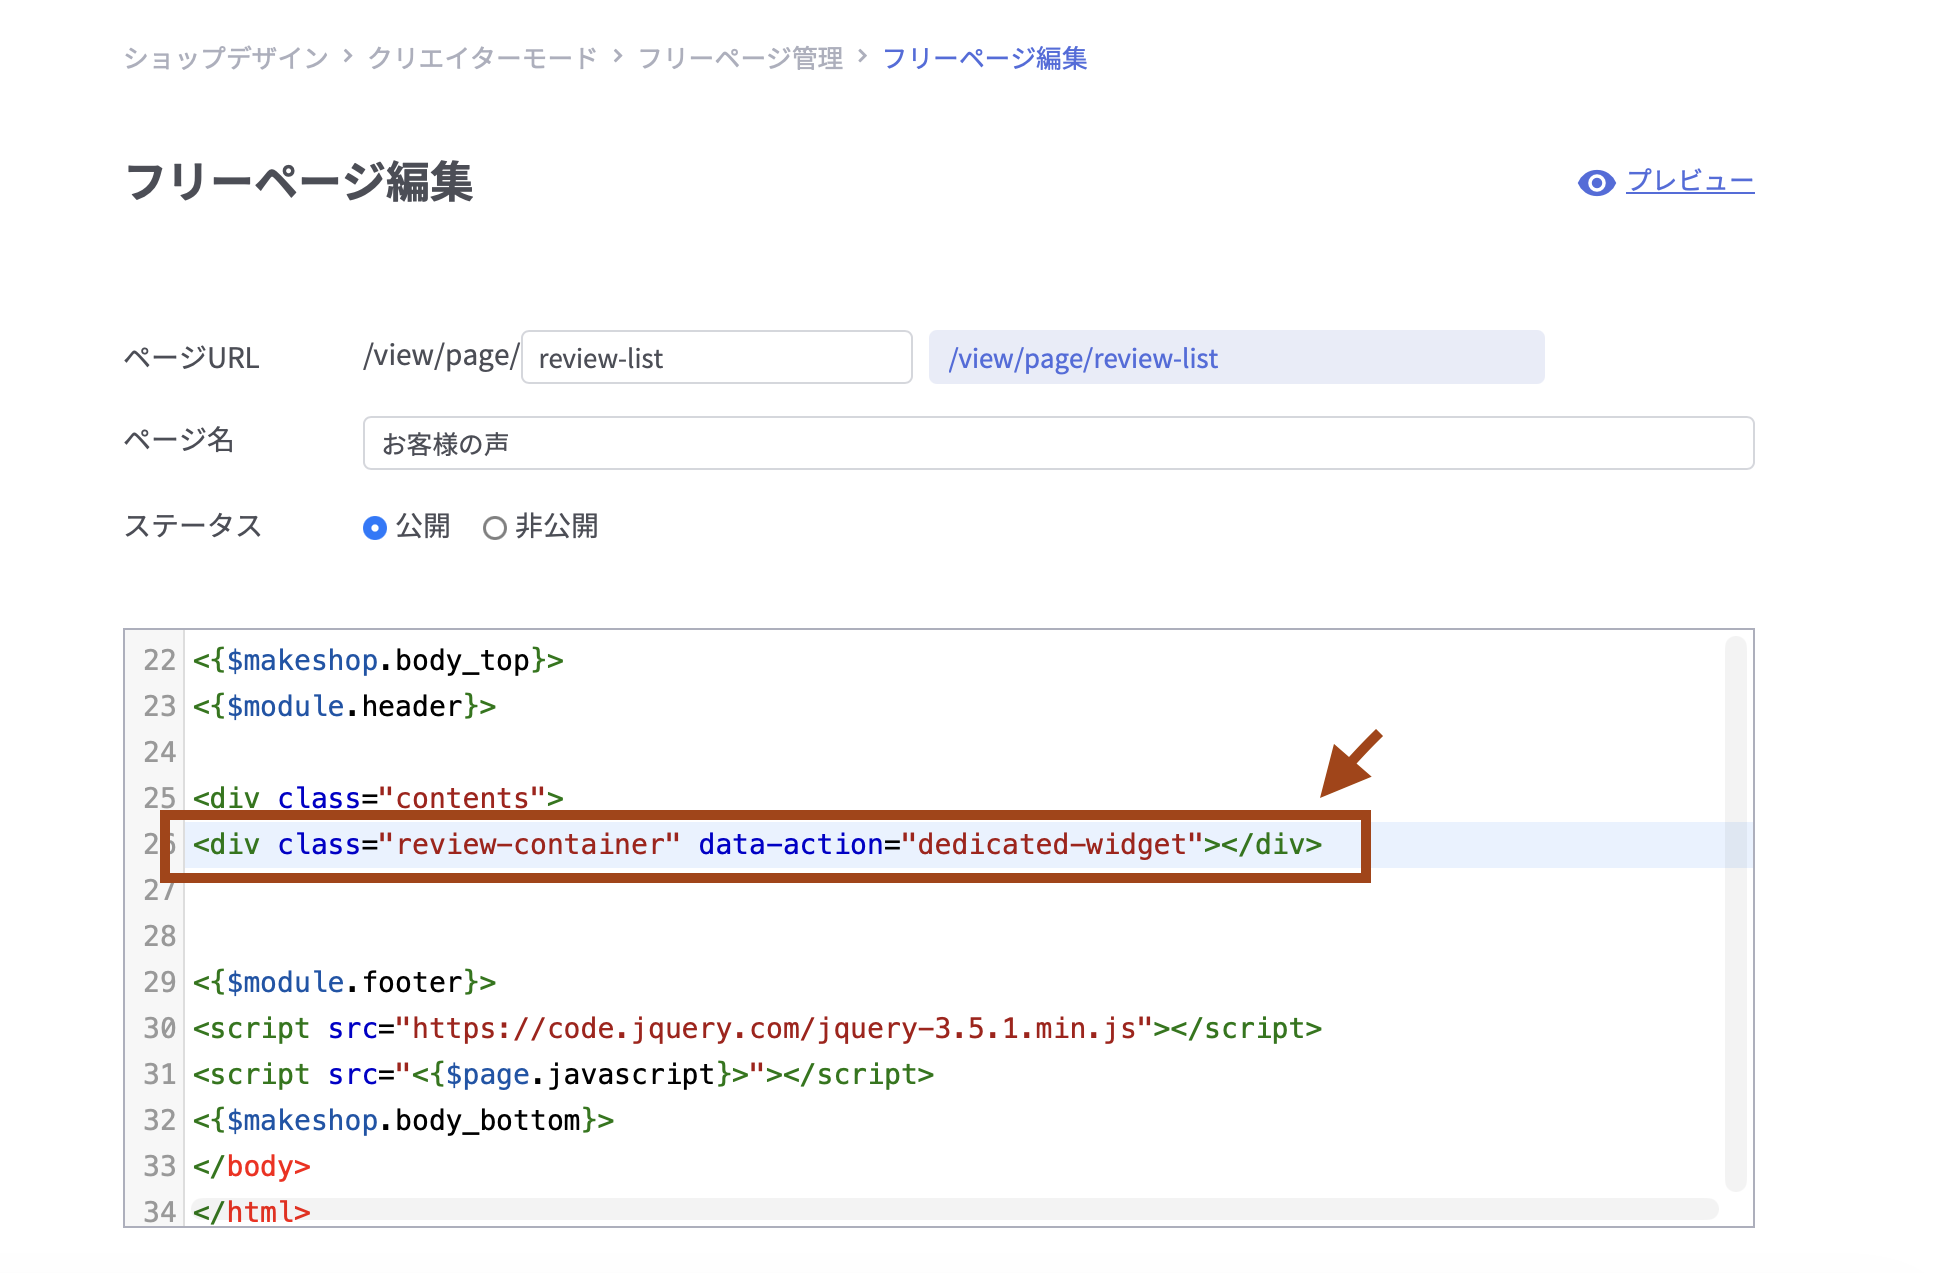Click the review-container div code line
Image resolution: width=1936 pixels, height=1273 pixels.
coord(757,845)
